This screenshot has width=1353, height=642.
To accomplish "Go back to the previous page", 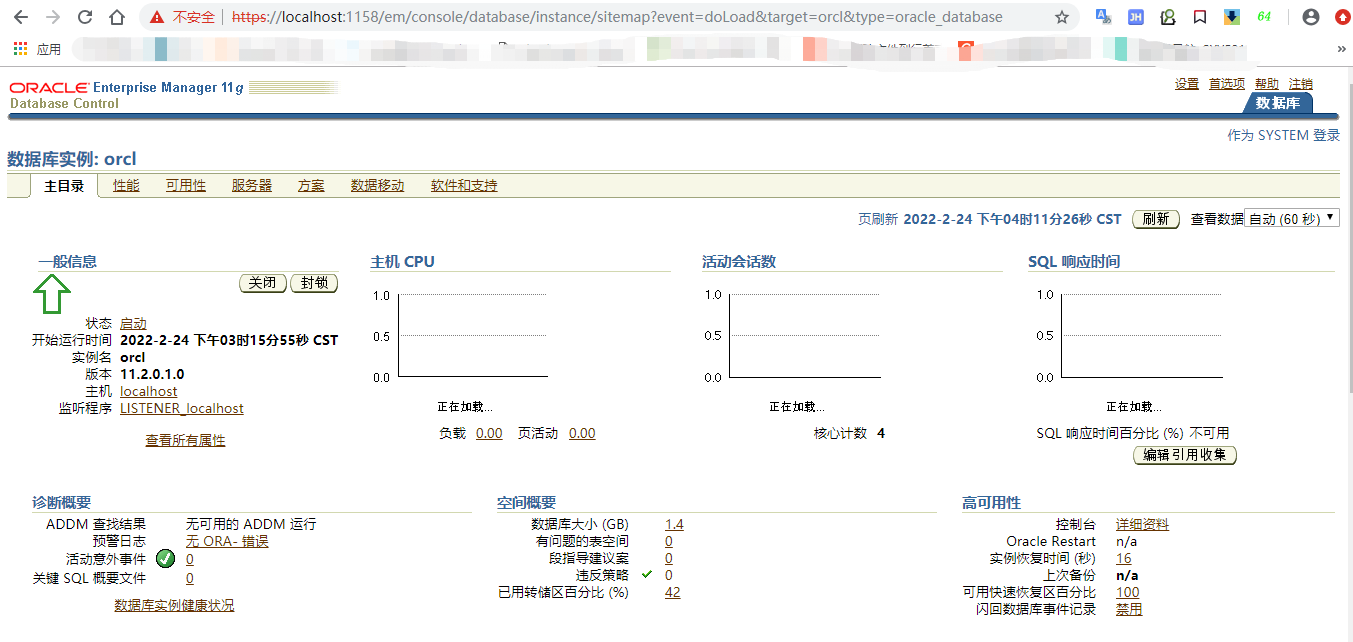I will pyautogui.click(x=22, y=17).
